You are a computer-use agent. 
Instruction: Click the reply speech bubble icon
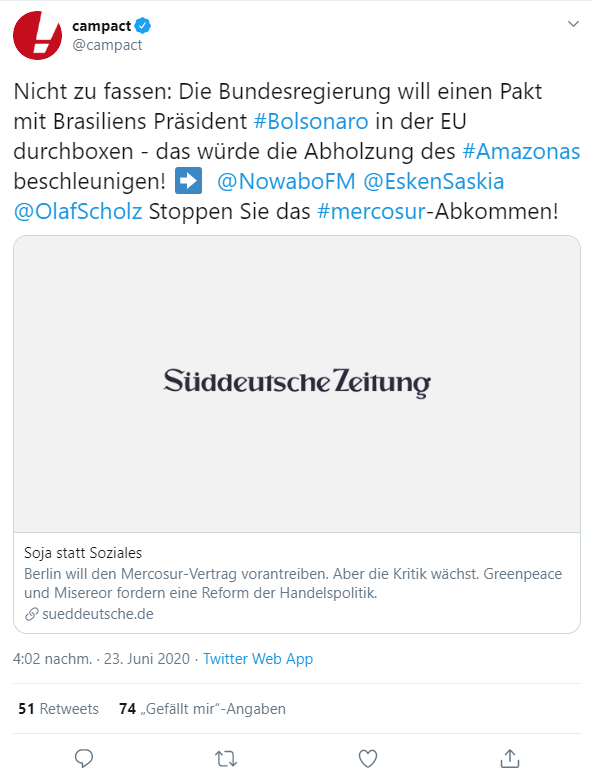[x=84, y=759]
